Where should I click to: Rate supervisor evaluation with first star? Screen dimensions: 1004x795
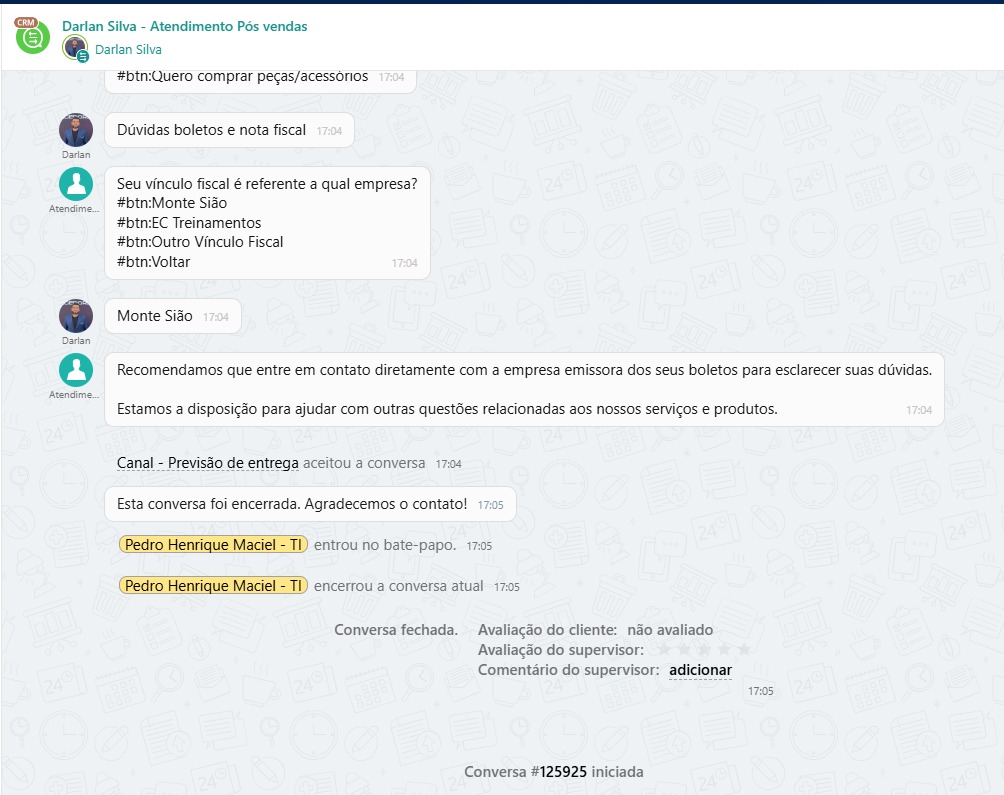pyautogui.click(x=665, y=650)
